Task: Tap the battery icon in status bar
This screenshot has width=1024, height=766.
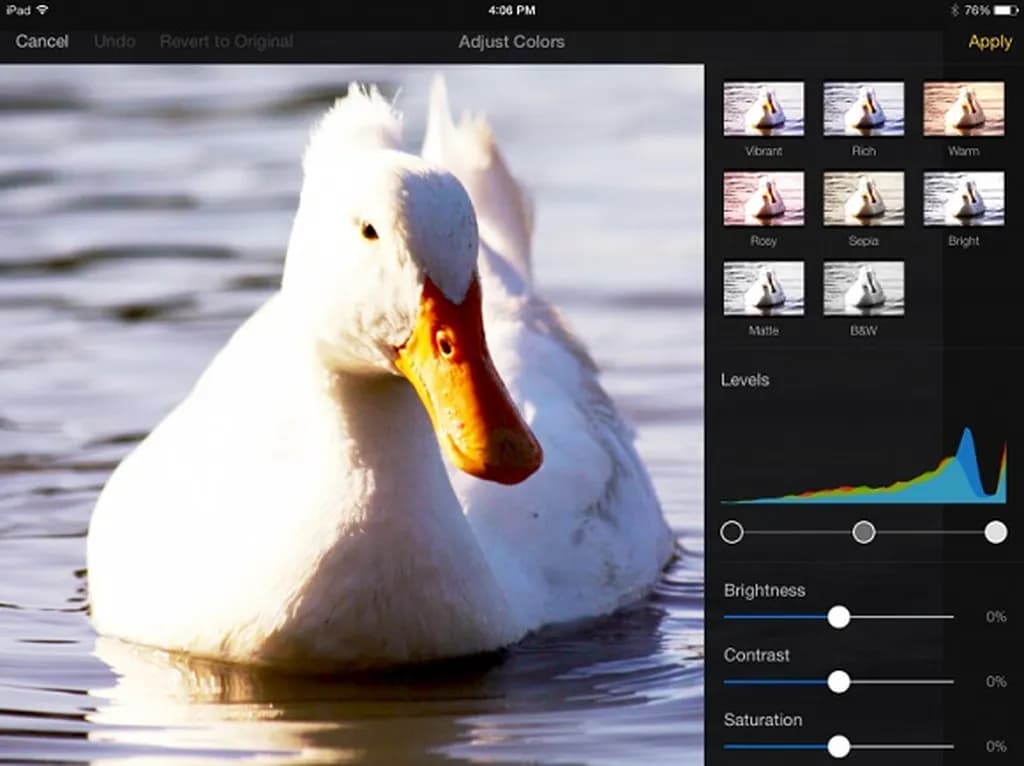Action: point(1005,10)
